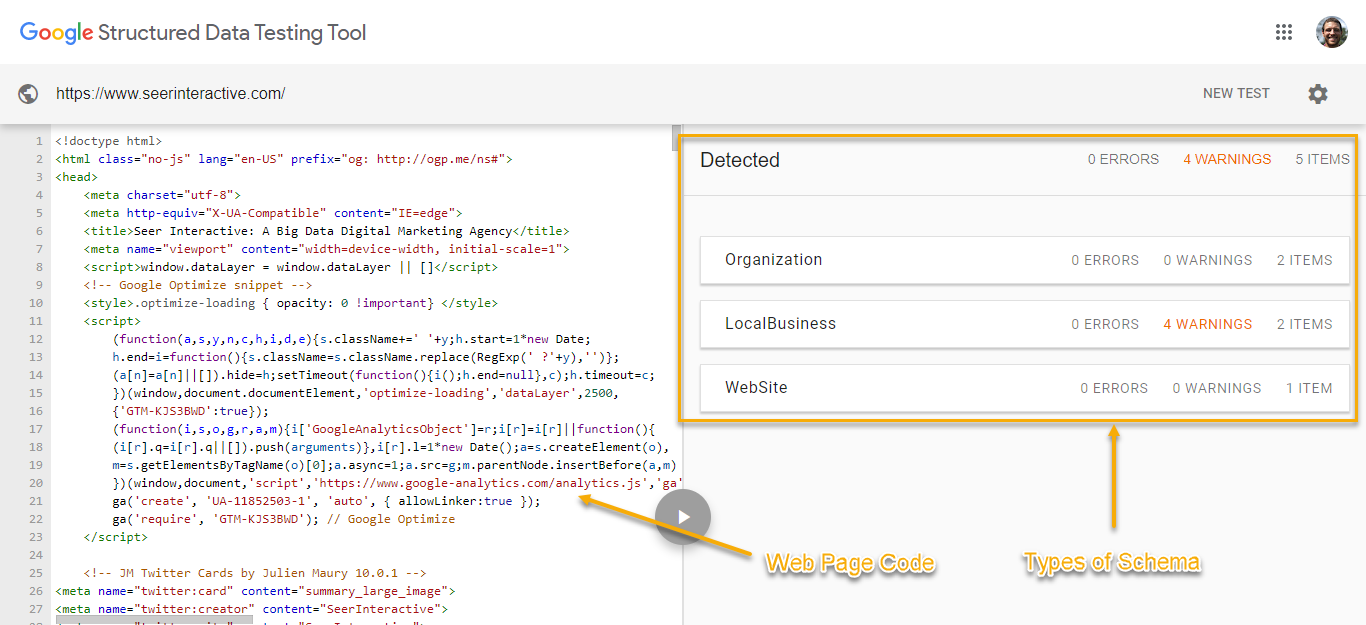Click the LocalBusiness 4 WARNINGS label
This screenshot has width=1366, height=625.
tap(1207, 324)
